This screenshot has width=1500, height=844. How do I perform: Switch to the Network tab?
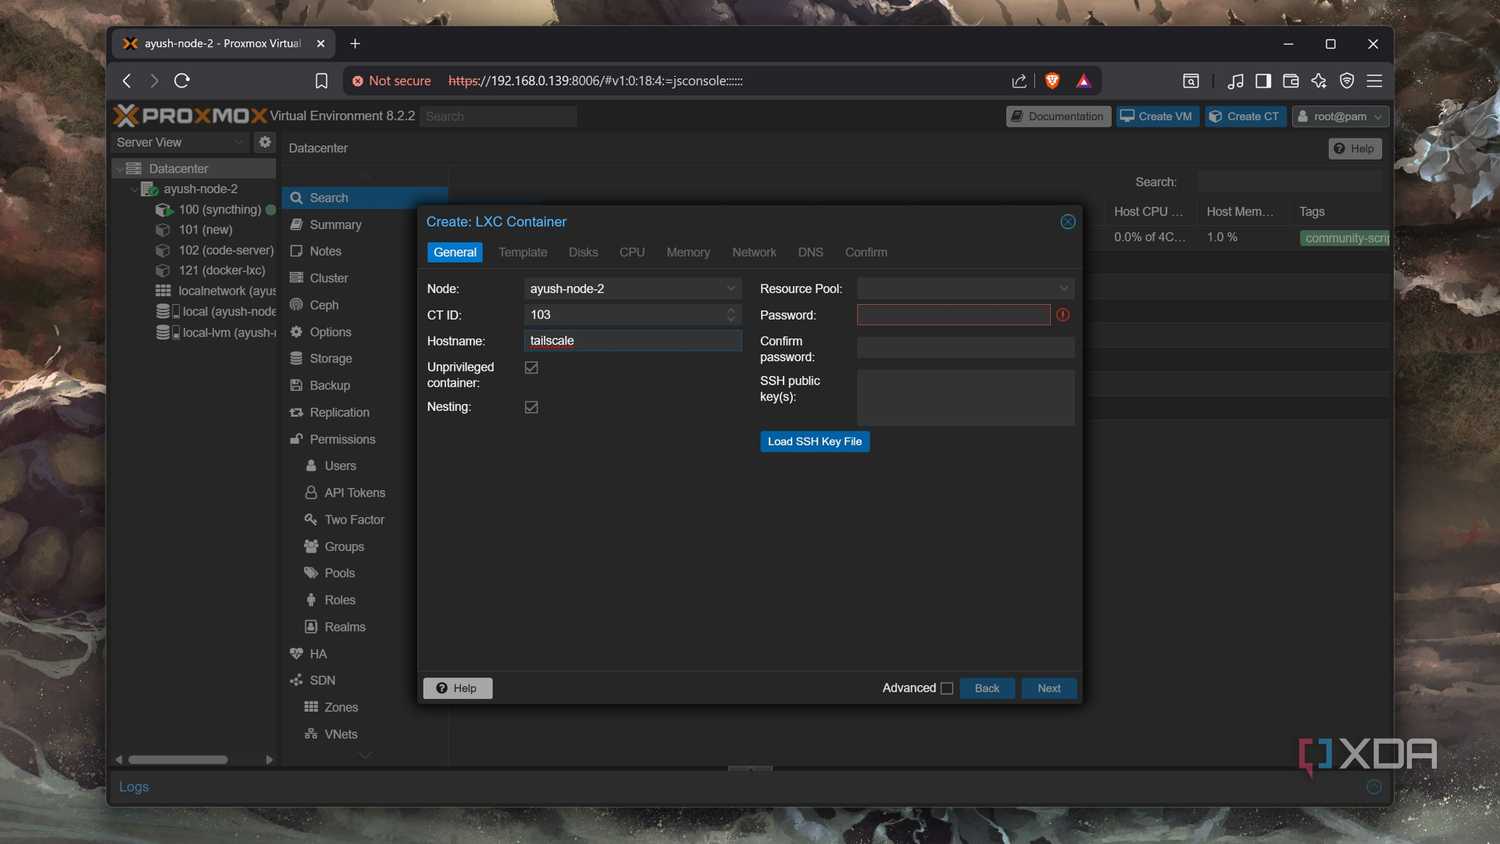pyautogui.click(x=754, y=252)
